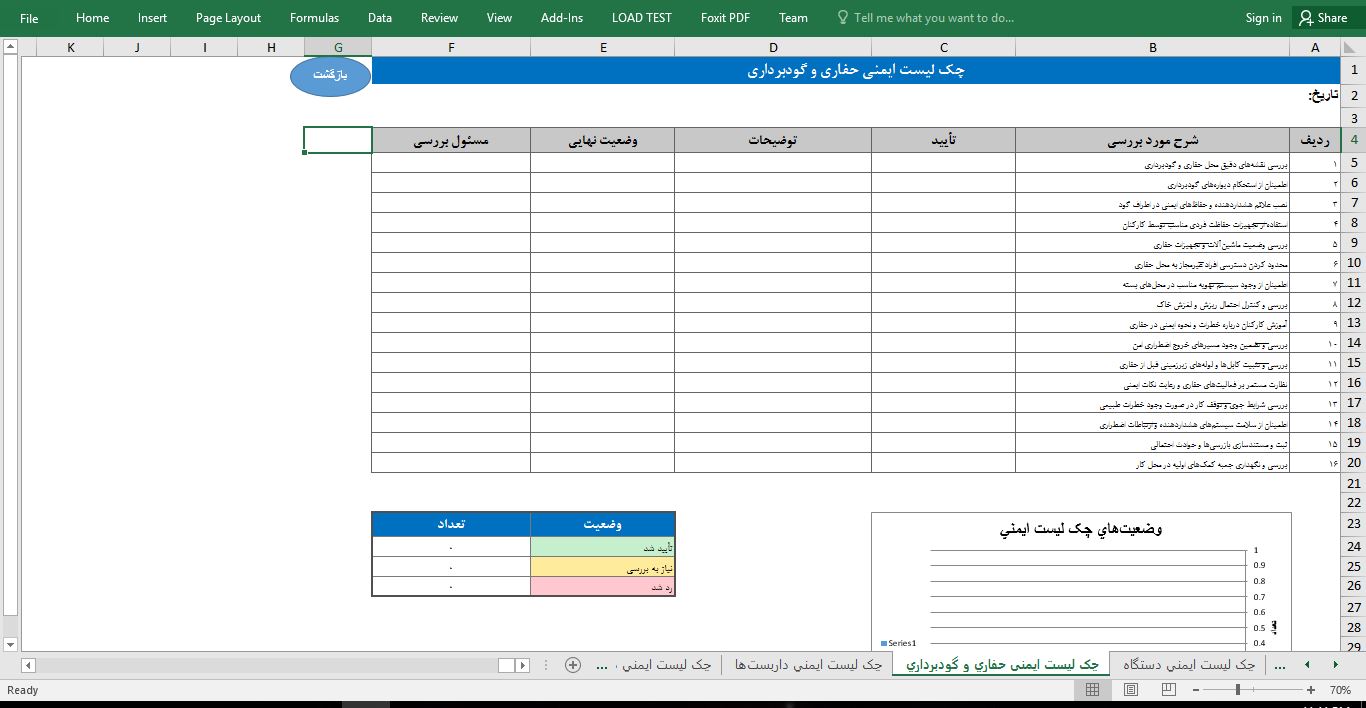Click the وضعیت header in summary table

pyautogui.click(x=603, y=524)
